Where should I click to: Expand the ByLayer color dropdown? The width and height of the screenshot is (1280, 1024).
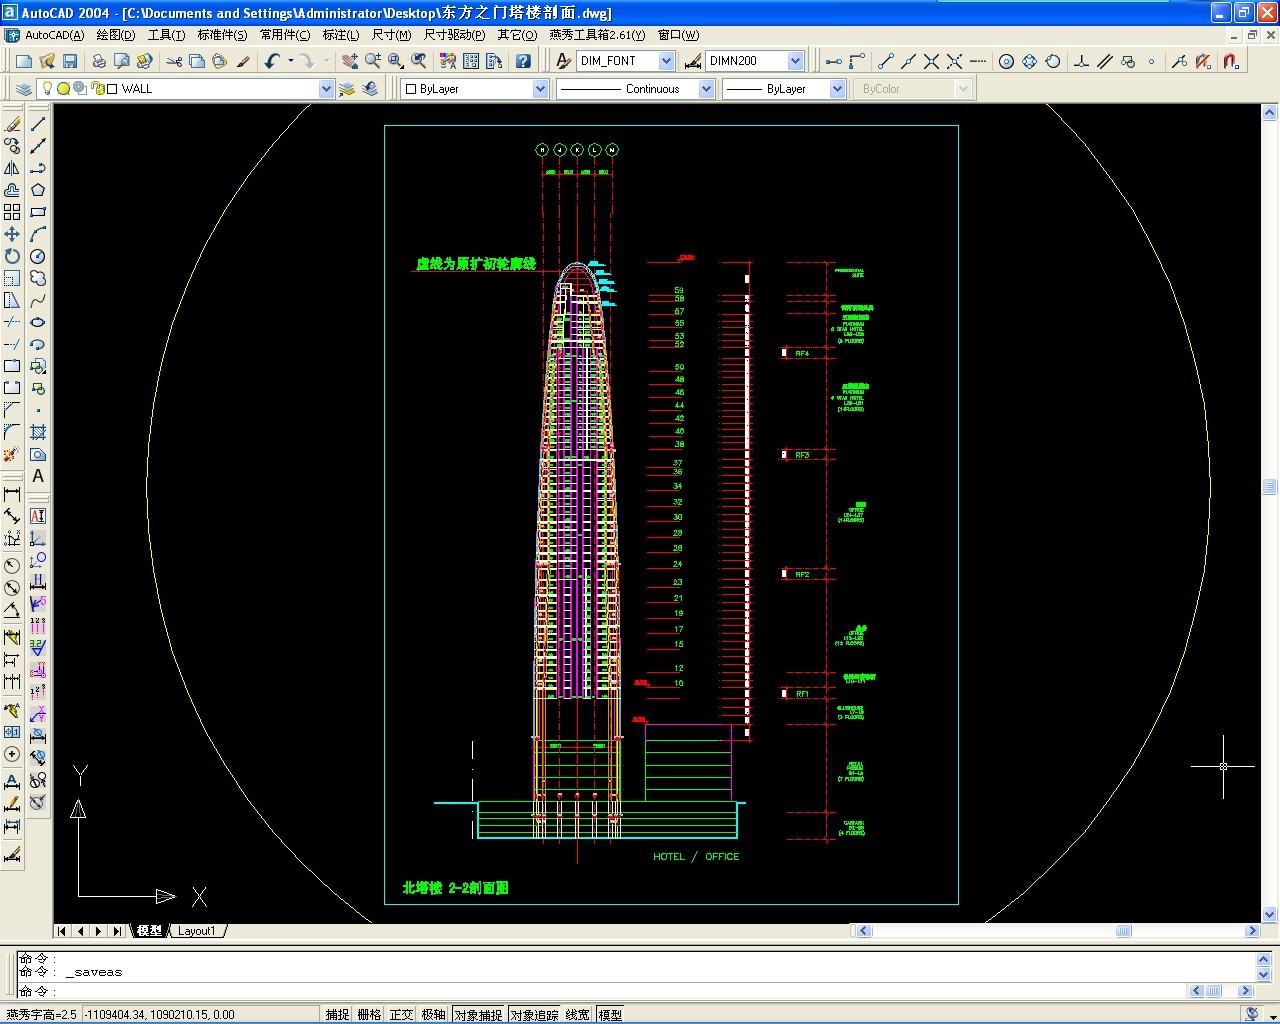tap(540, 89)
